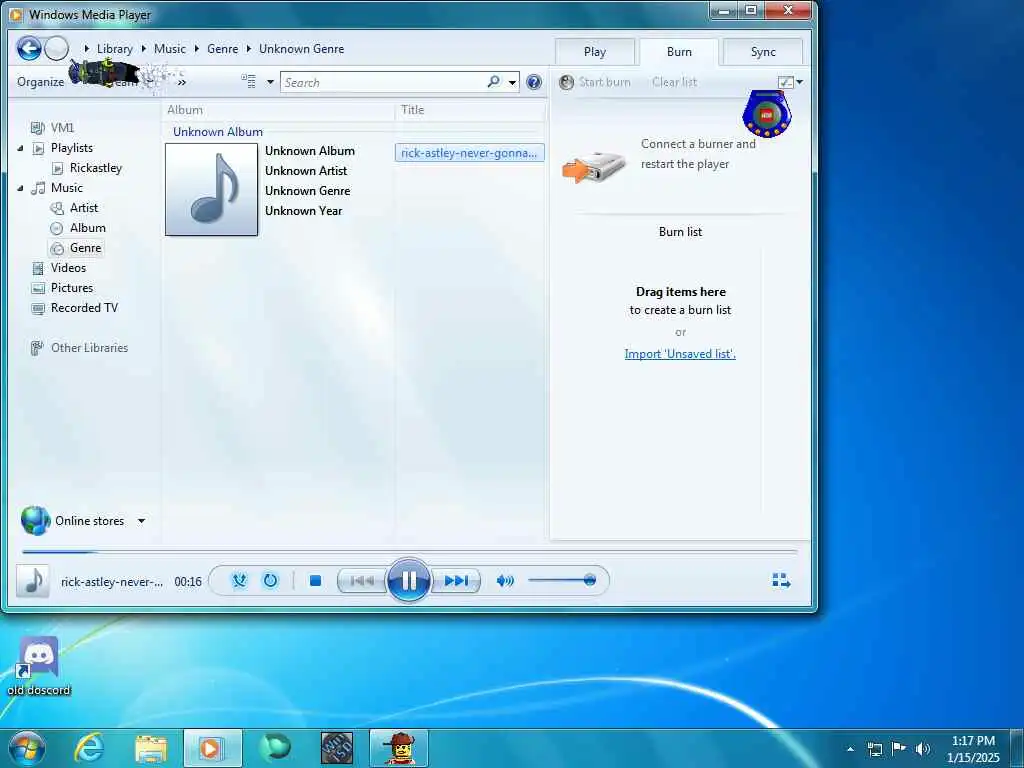Image resolution: width=1024 pixels, height=768 pixels.
Task: Click the burner drive icon
Action: pyautogui.click(x=593, y=168)
